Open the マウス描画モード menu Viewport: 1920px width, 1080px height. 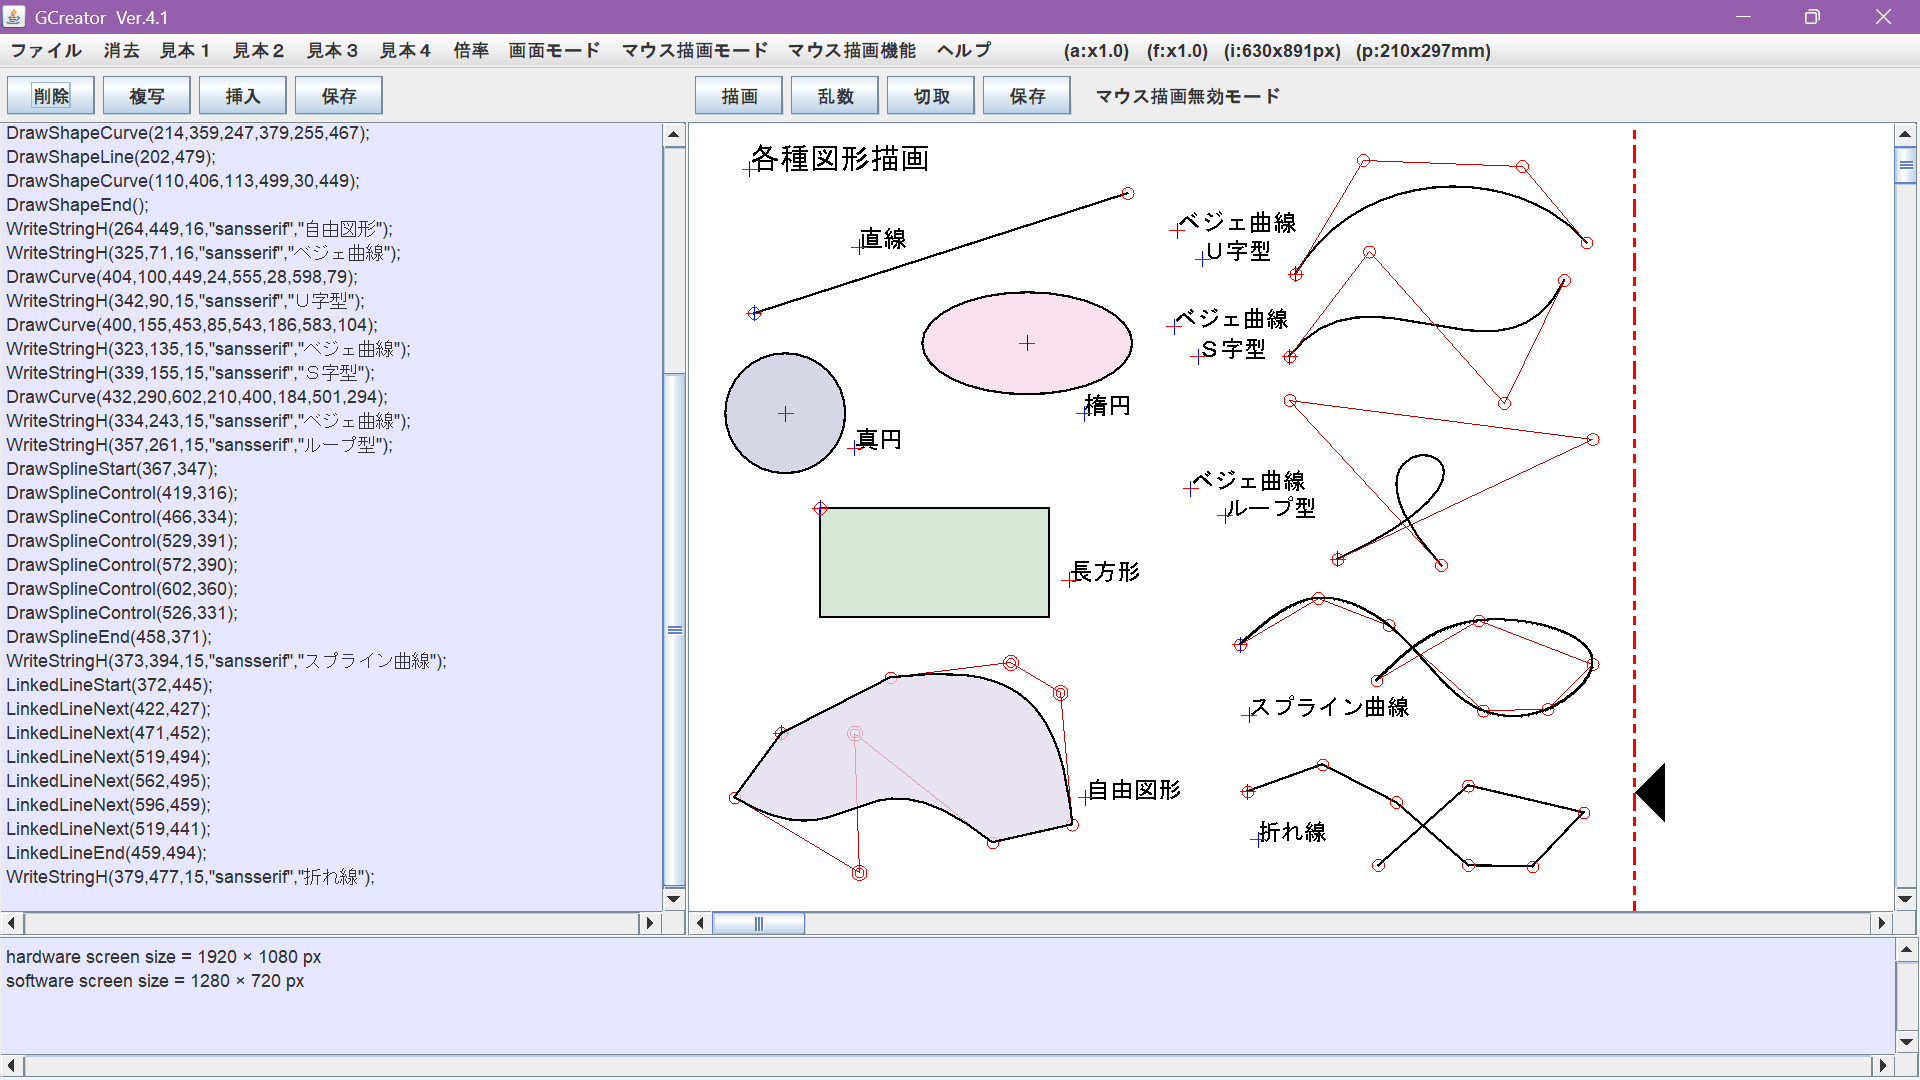click(694, 51)
